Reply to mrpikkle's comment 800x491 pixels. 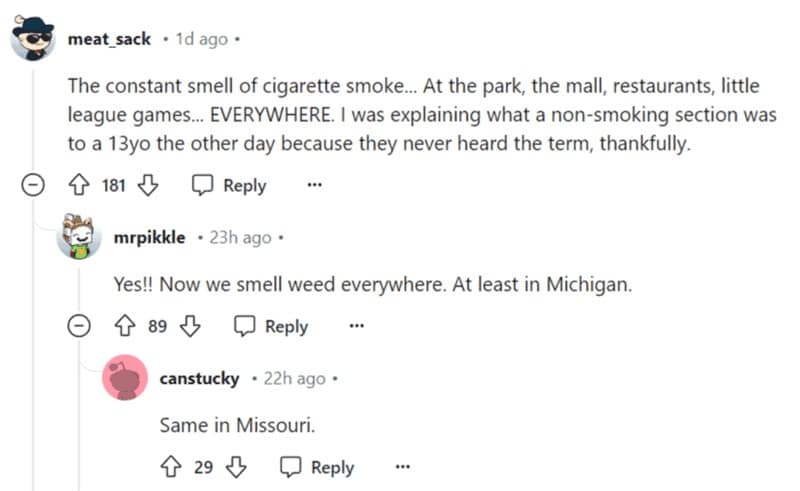(271, 326)
